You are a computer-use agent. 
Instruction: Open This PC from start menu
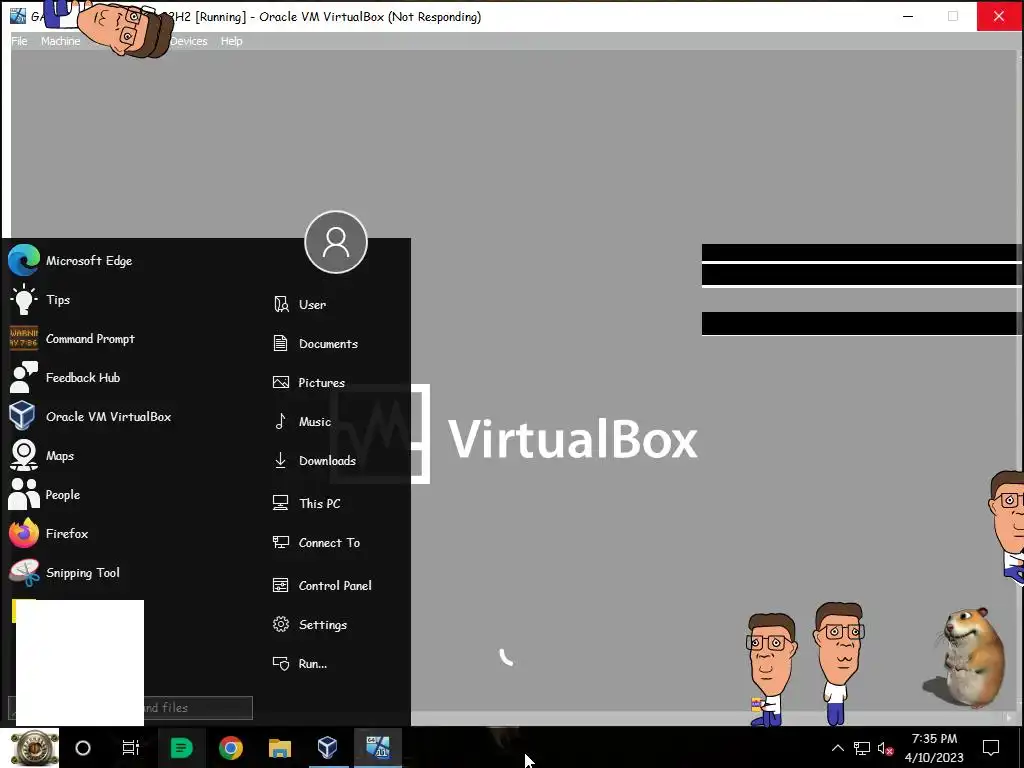tap(306, 504)
